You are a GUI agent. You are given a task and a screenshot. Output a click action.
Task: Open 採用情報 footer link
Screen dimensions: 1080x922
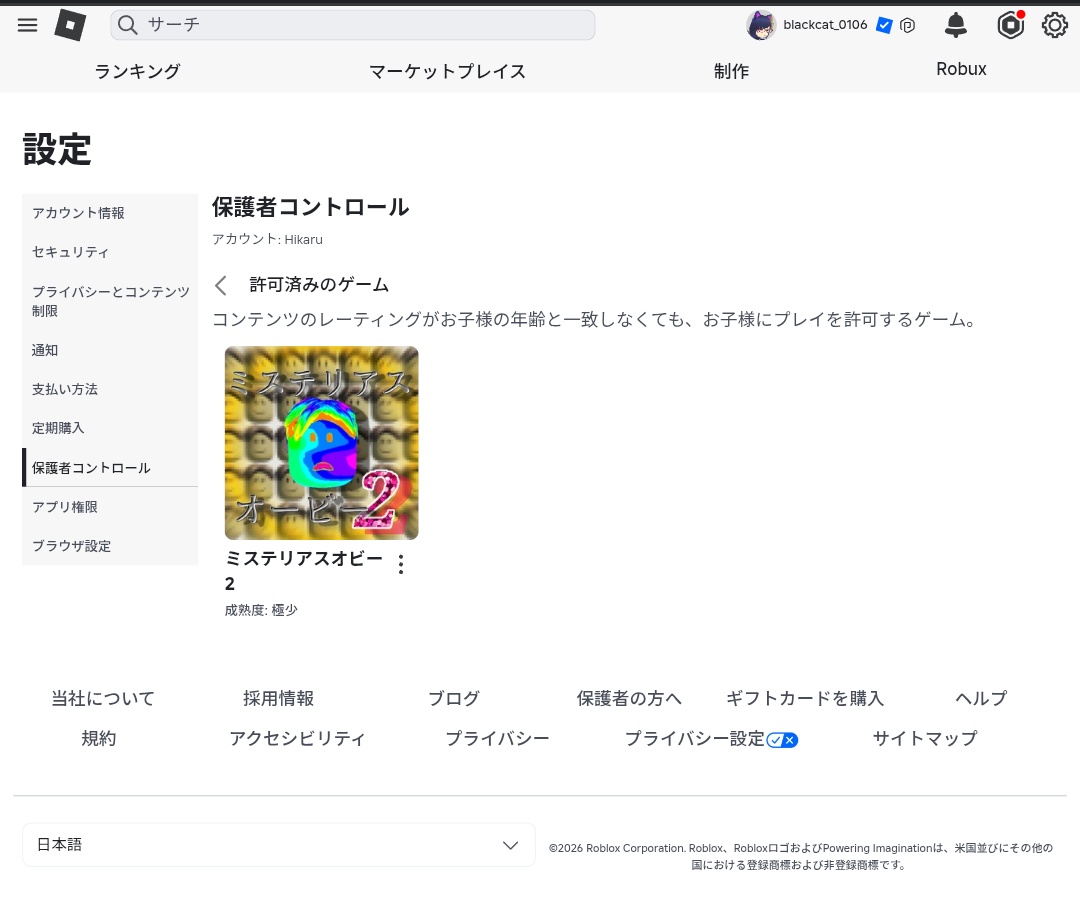coord(278,698)
